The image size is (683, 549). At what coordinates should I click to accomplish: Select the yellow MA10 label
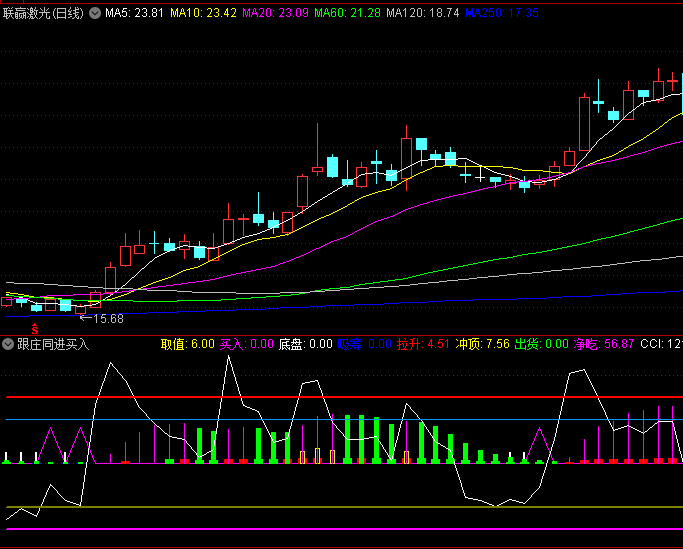pyautogui.click(x=203, y=13)
